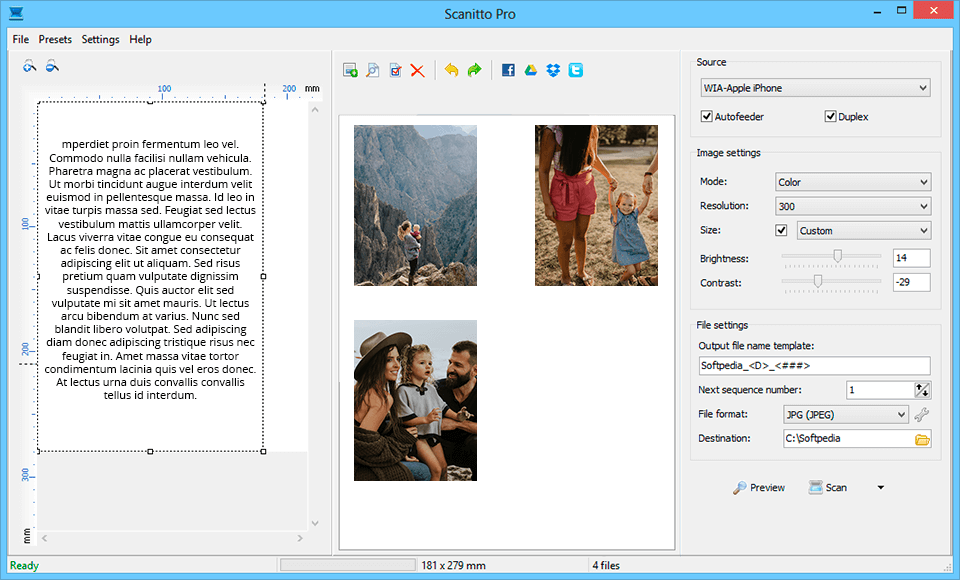Viewport: 960px width, 580px height.
Task: Share to Facebook using its icon
Action: point(508,70)
